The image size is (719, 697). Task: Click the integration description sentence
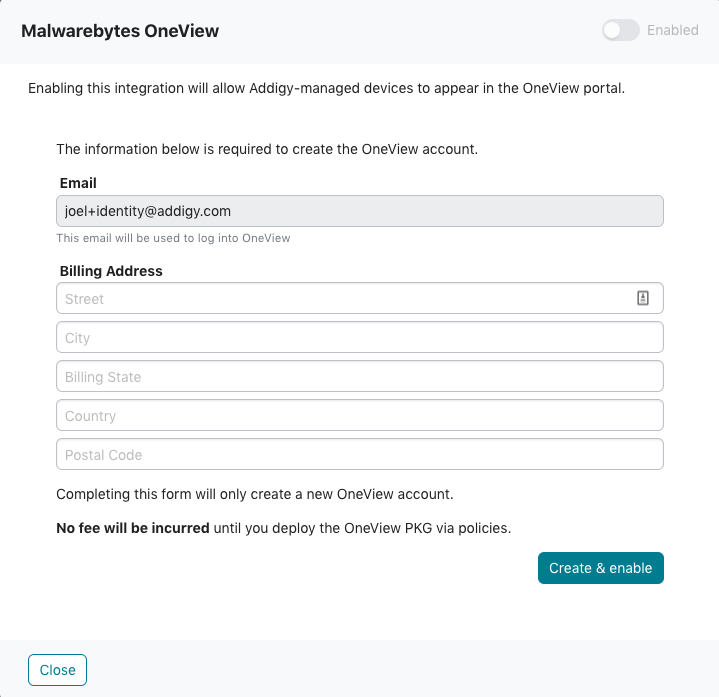click(x=326, y=88)
